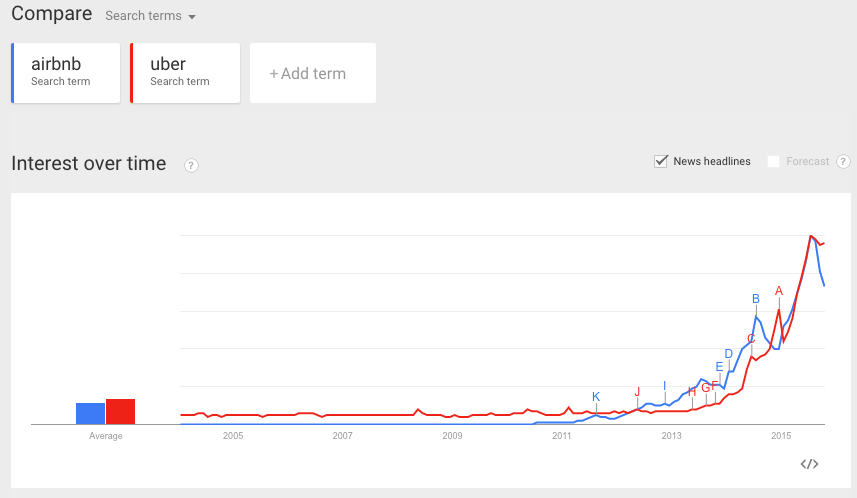Click headline marker I near 2013
857x498 pixels.
tap(664, 386)
